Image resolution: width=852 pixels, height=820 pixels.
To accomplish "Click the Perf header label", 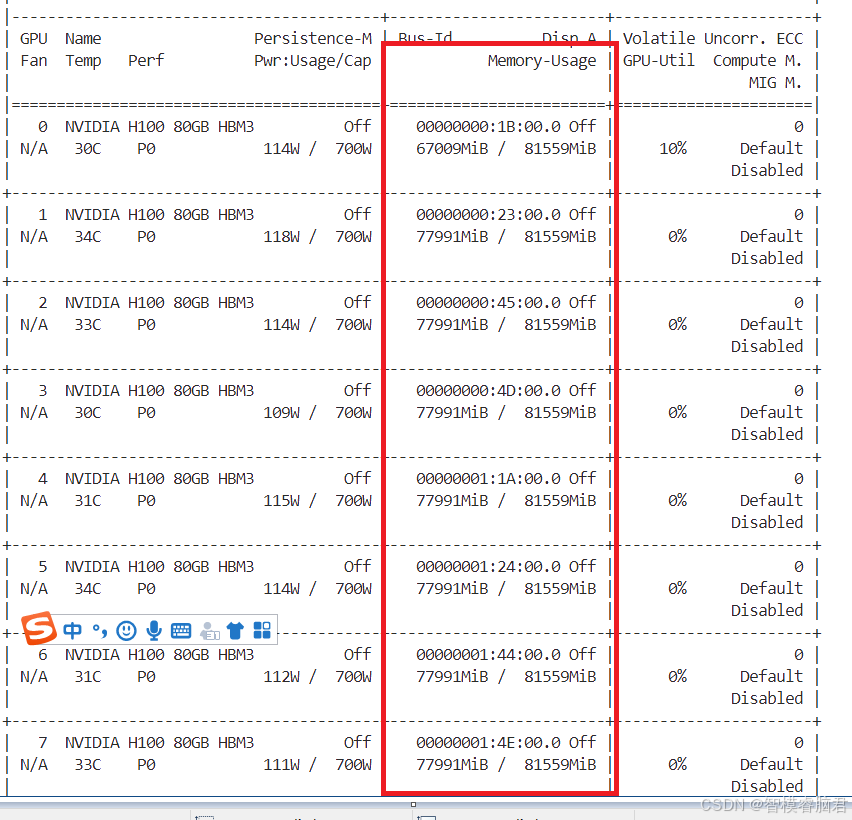I will 146,60.
